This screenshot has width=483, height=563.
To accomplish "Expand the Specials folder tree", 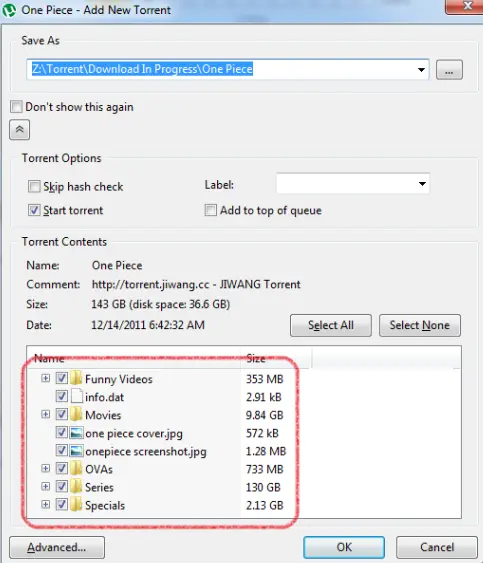I will click(45, 504).
